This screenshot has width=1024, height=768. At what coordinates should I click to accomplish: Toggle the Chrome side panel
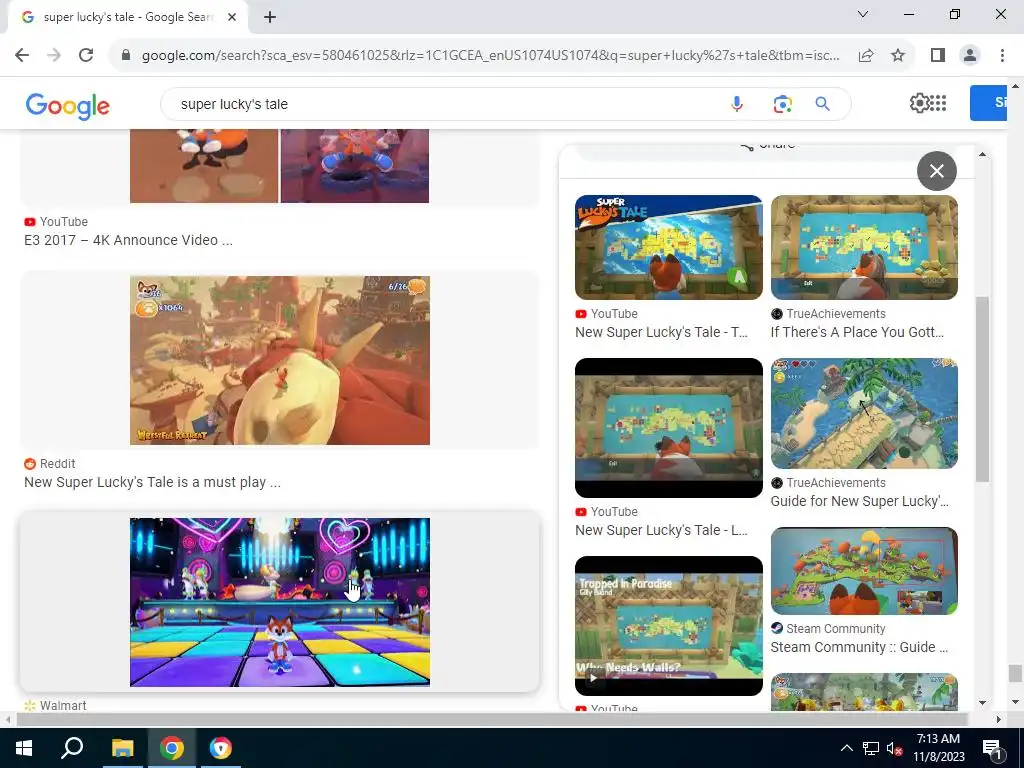(938, 56)
